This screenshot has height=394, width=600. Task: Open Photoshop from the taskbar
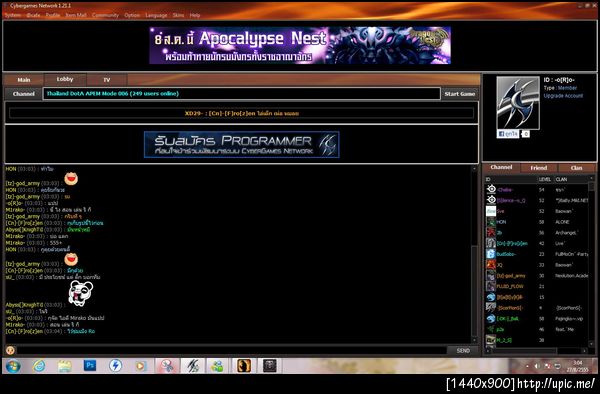(x=90, y=366)
